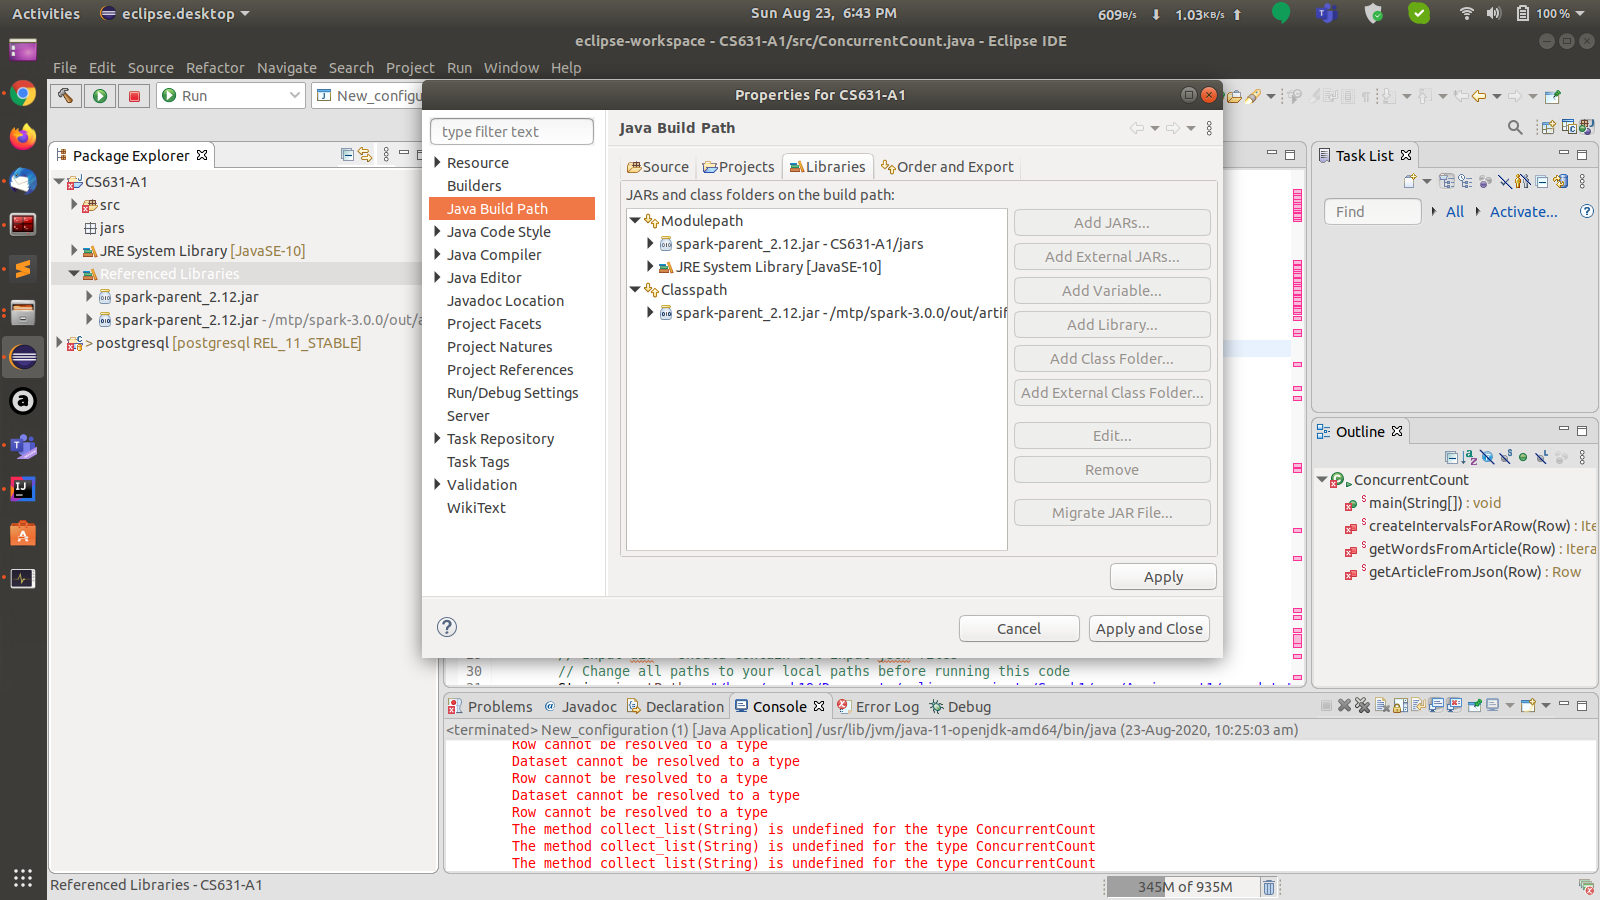Screen dimensions: 1600x900
Task: Collapse the Modulepath node
Action: pos(635,220)
